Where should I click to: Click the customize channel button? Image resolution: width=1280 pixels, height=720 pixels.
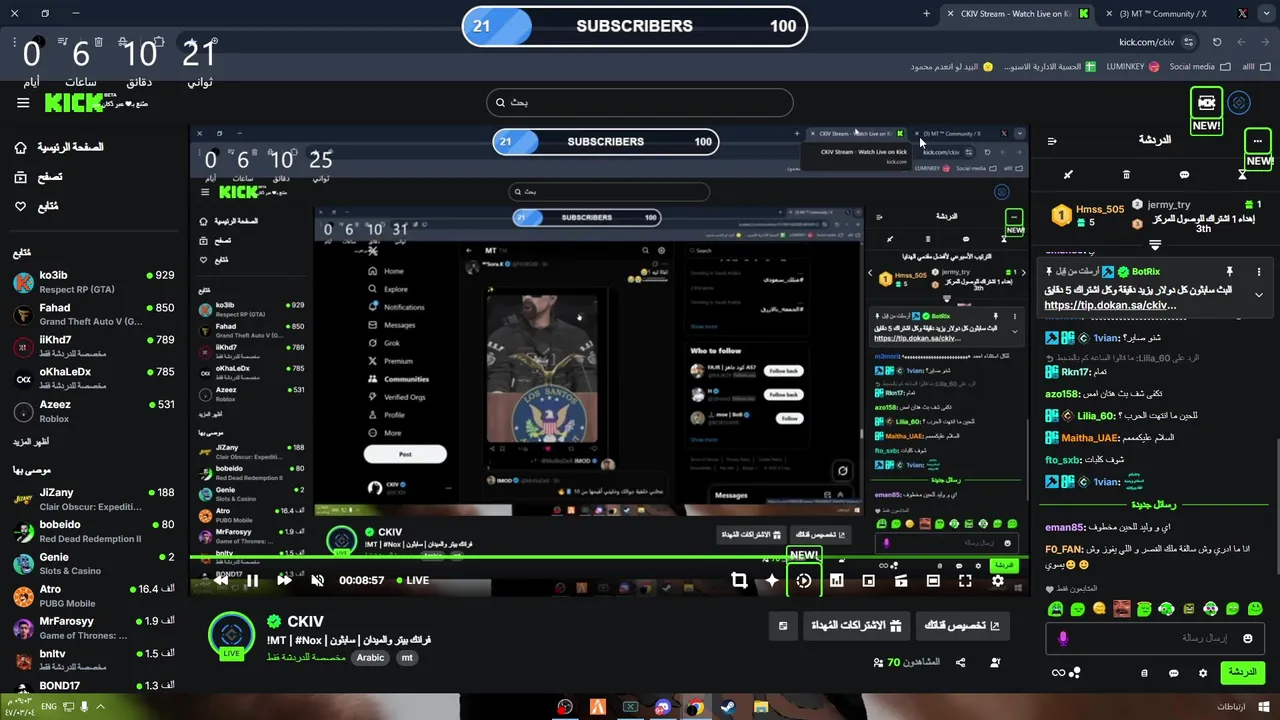pyautogui.click(x=961, y=626)
